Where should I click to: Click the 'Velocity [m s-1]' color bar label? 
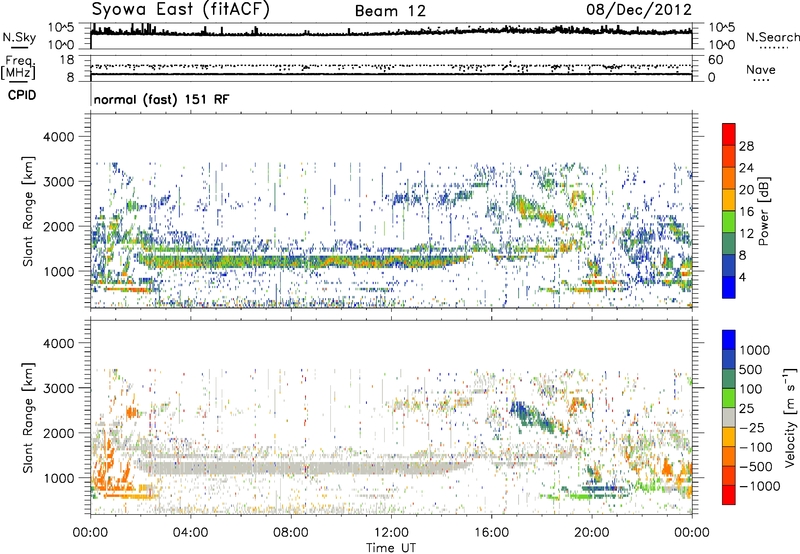(790, 417)
